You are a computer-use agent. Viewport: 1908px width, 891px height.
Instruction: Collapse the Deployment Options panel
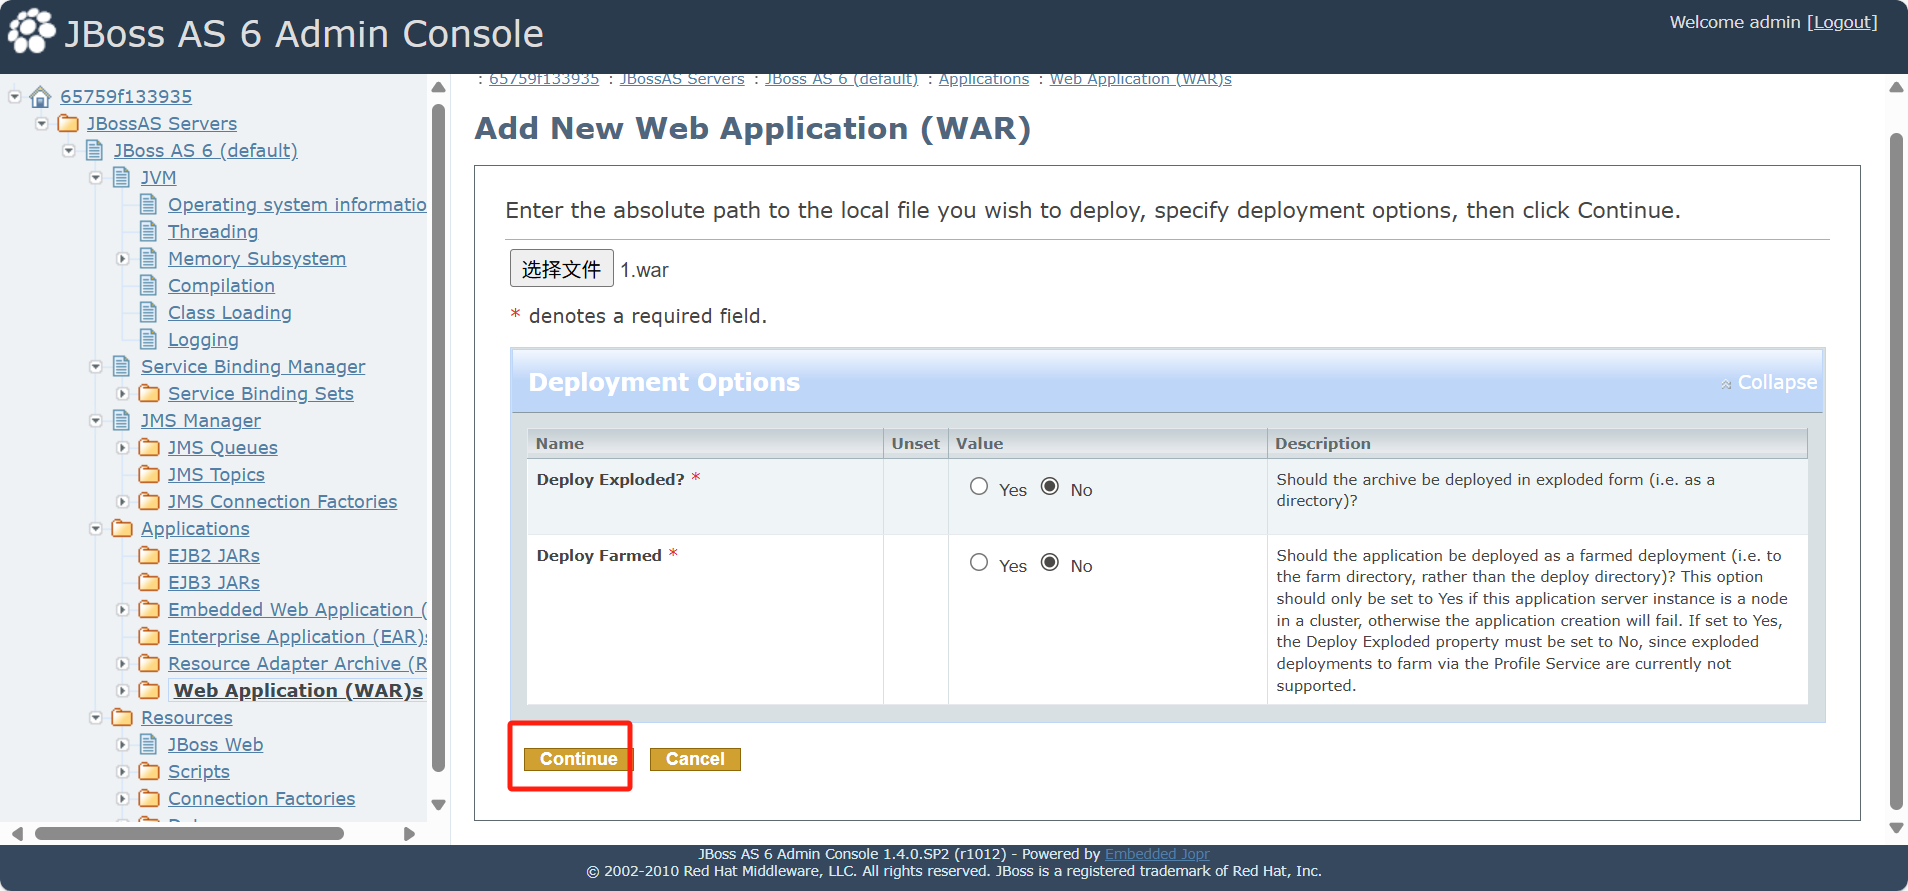[x=1768, y=382]
